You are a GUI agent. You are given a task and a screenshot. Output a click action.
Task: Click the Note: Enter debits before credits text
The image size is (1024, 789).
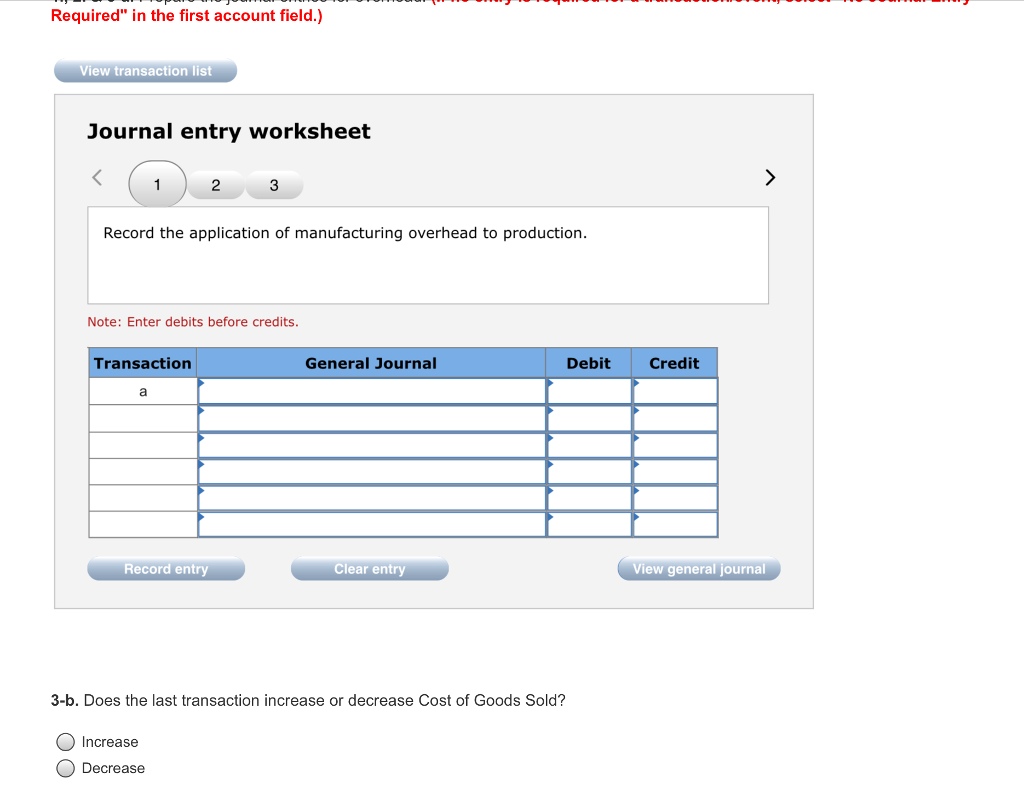click(193, 322)
